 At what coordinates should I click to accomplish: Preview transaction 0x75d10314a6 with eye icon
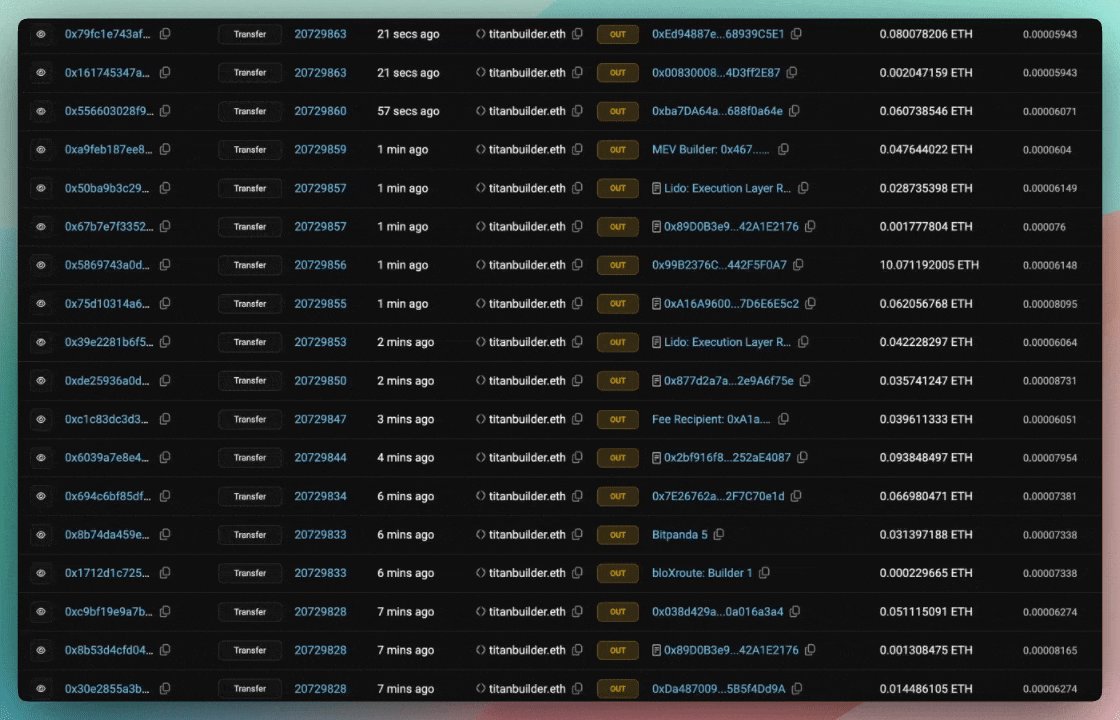(x=41, y=304)
